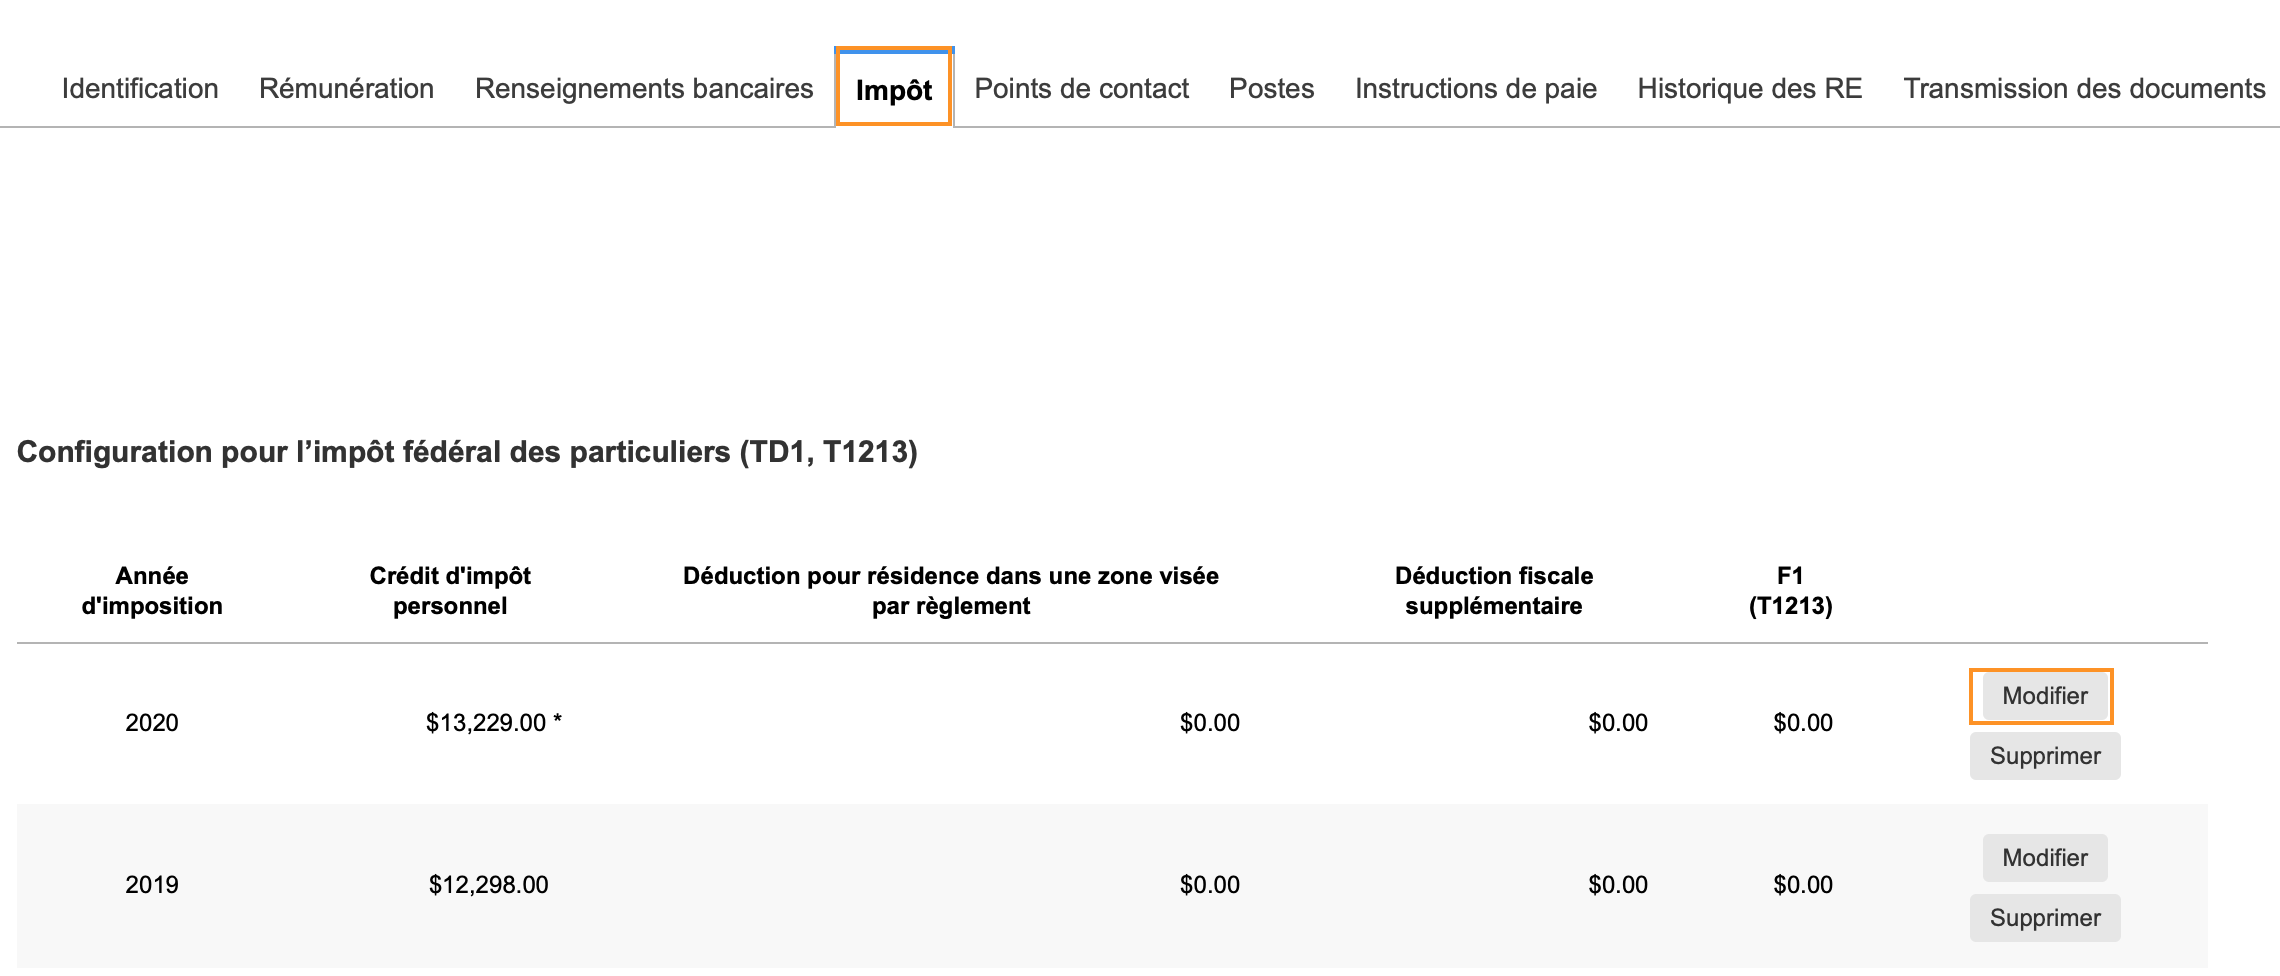Open the Identification tab
Viewport: 2280px width, 976px height.
pos(140,89)
